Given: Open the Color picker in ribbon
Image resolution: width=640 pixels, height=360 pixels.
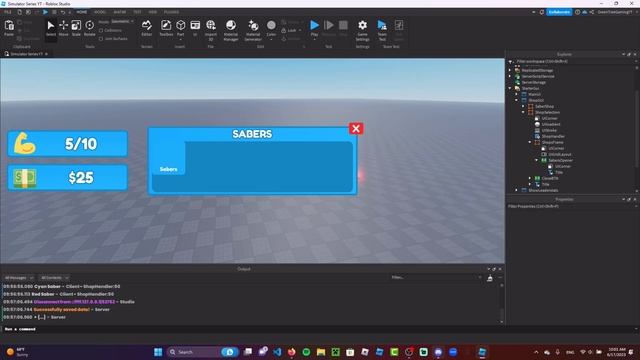Looking at the screenshot, I should (271, 28).
